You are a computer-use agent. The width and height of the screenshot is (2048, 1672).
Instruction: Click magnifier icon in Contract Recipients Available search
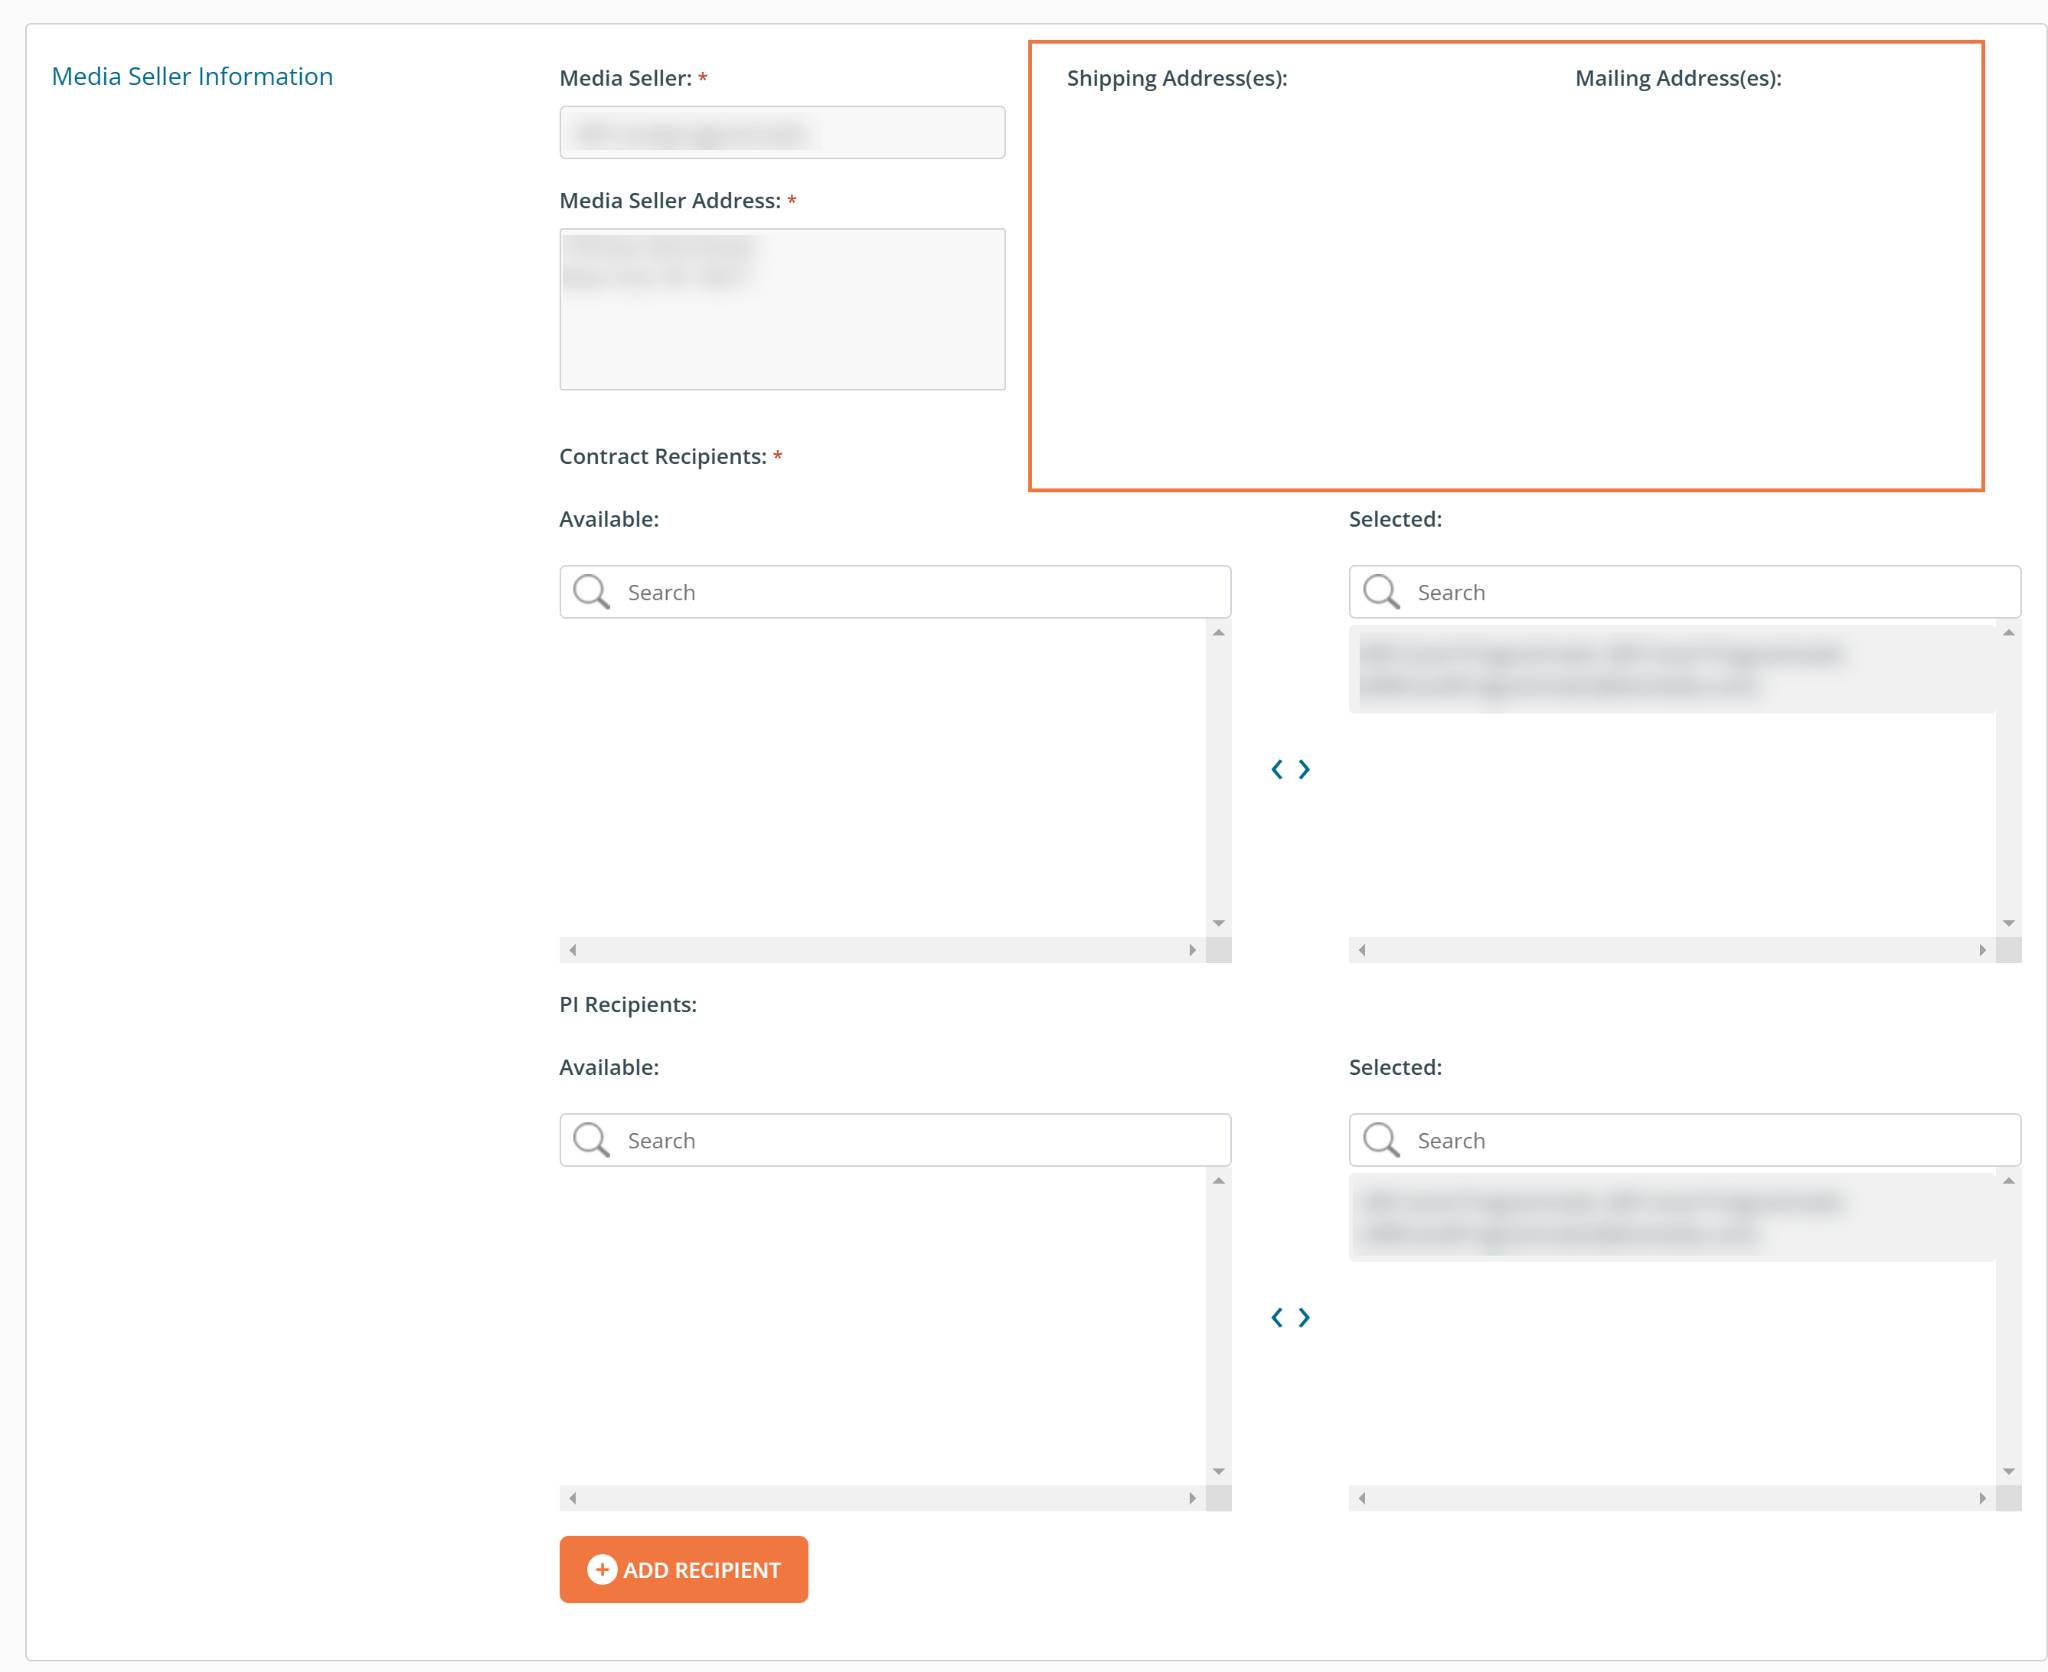(x=591, y=591)
